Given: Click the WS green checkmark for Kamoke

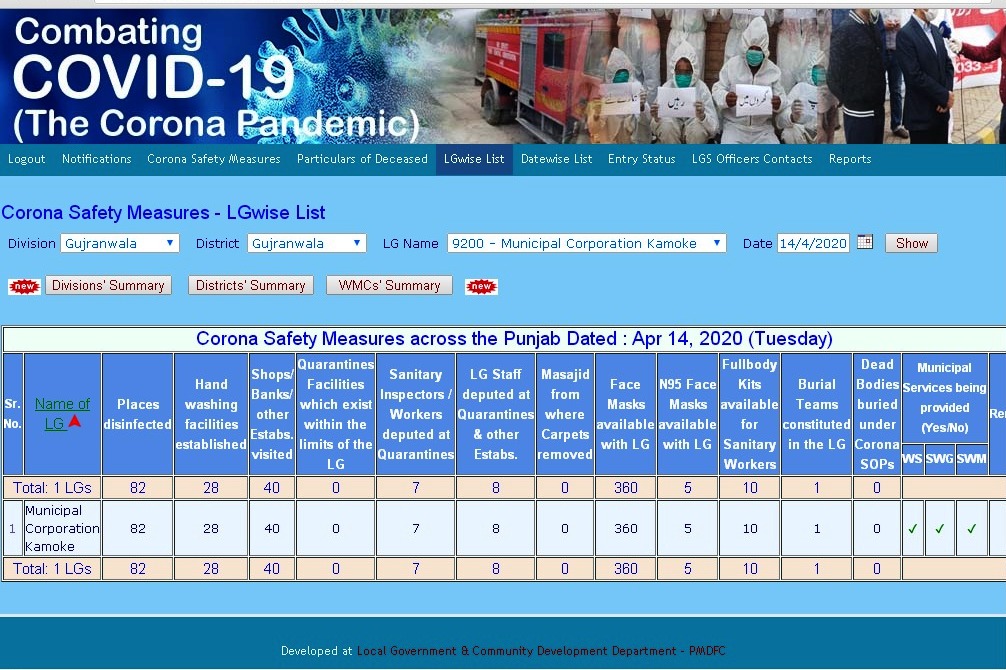Looking at the screenshot, I should tap(912, 529).
